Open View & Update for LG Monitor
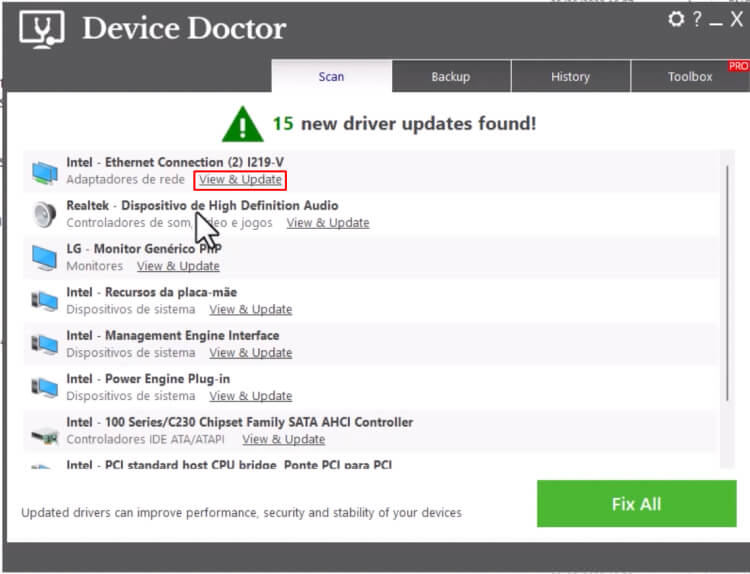 coord(178,266)
